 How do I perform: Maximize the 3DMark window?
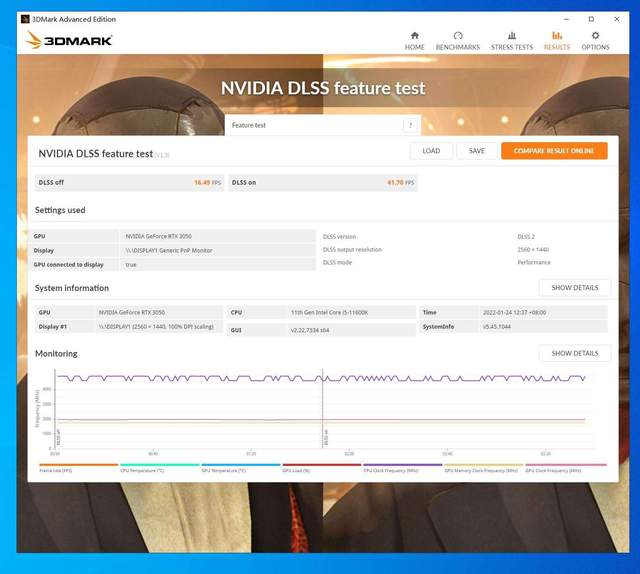(x=591, y=19)
